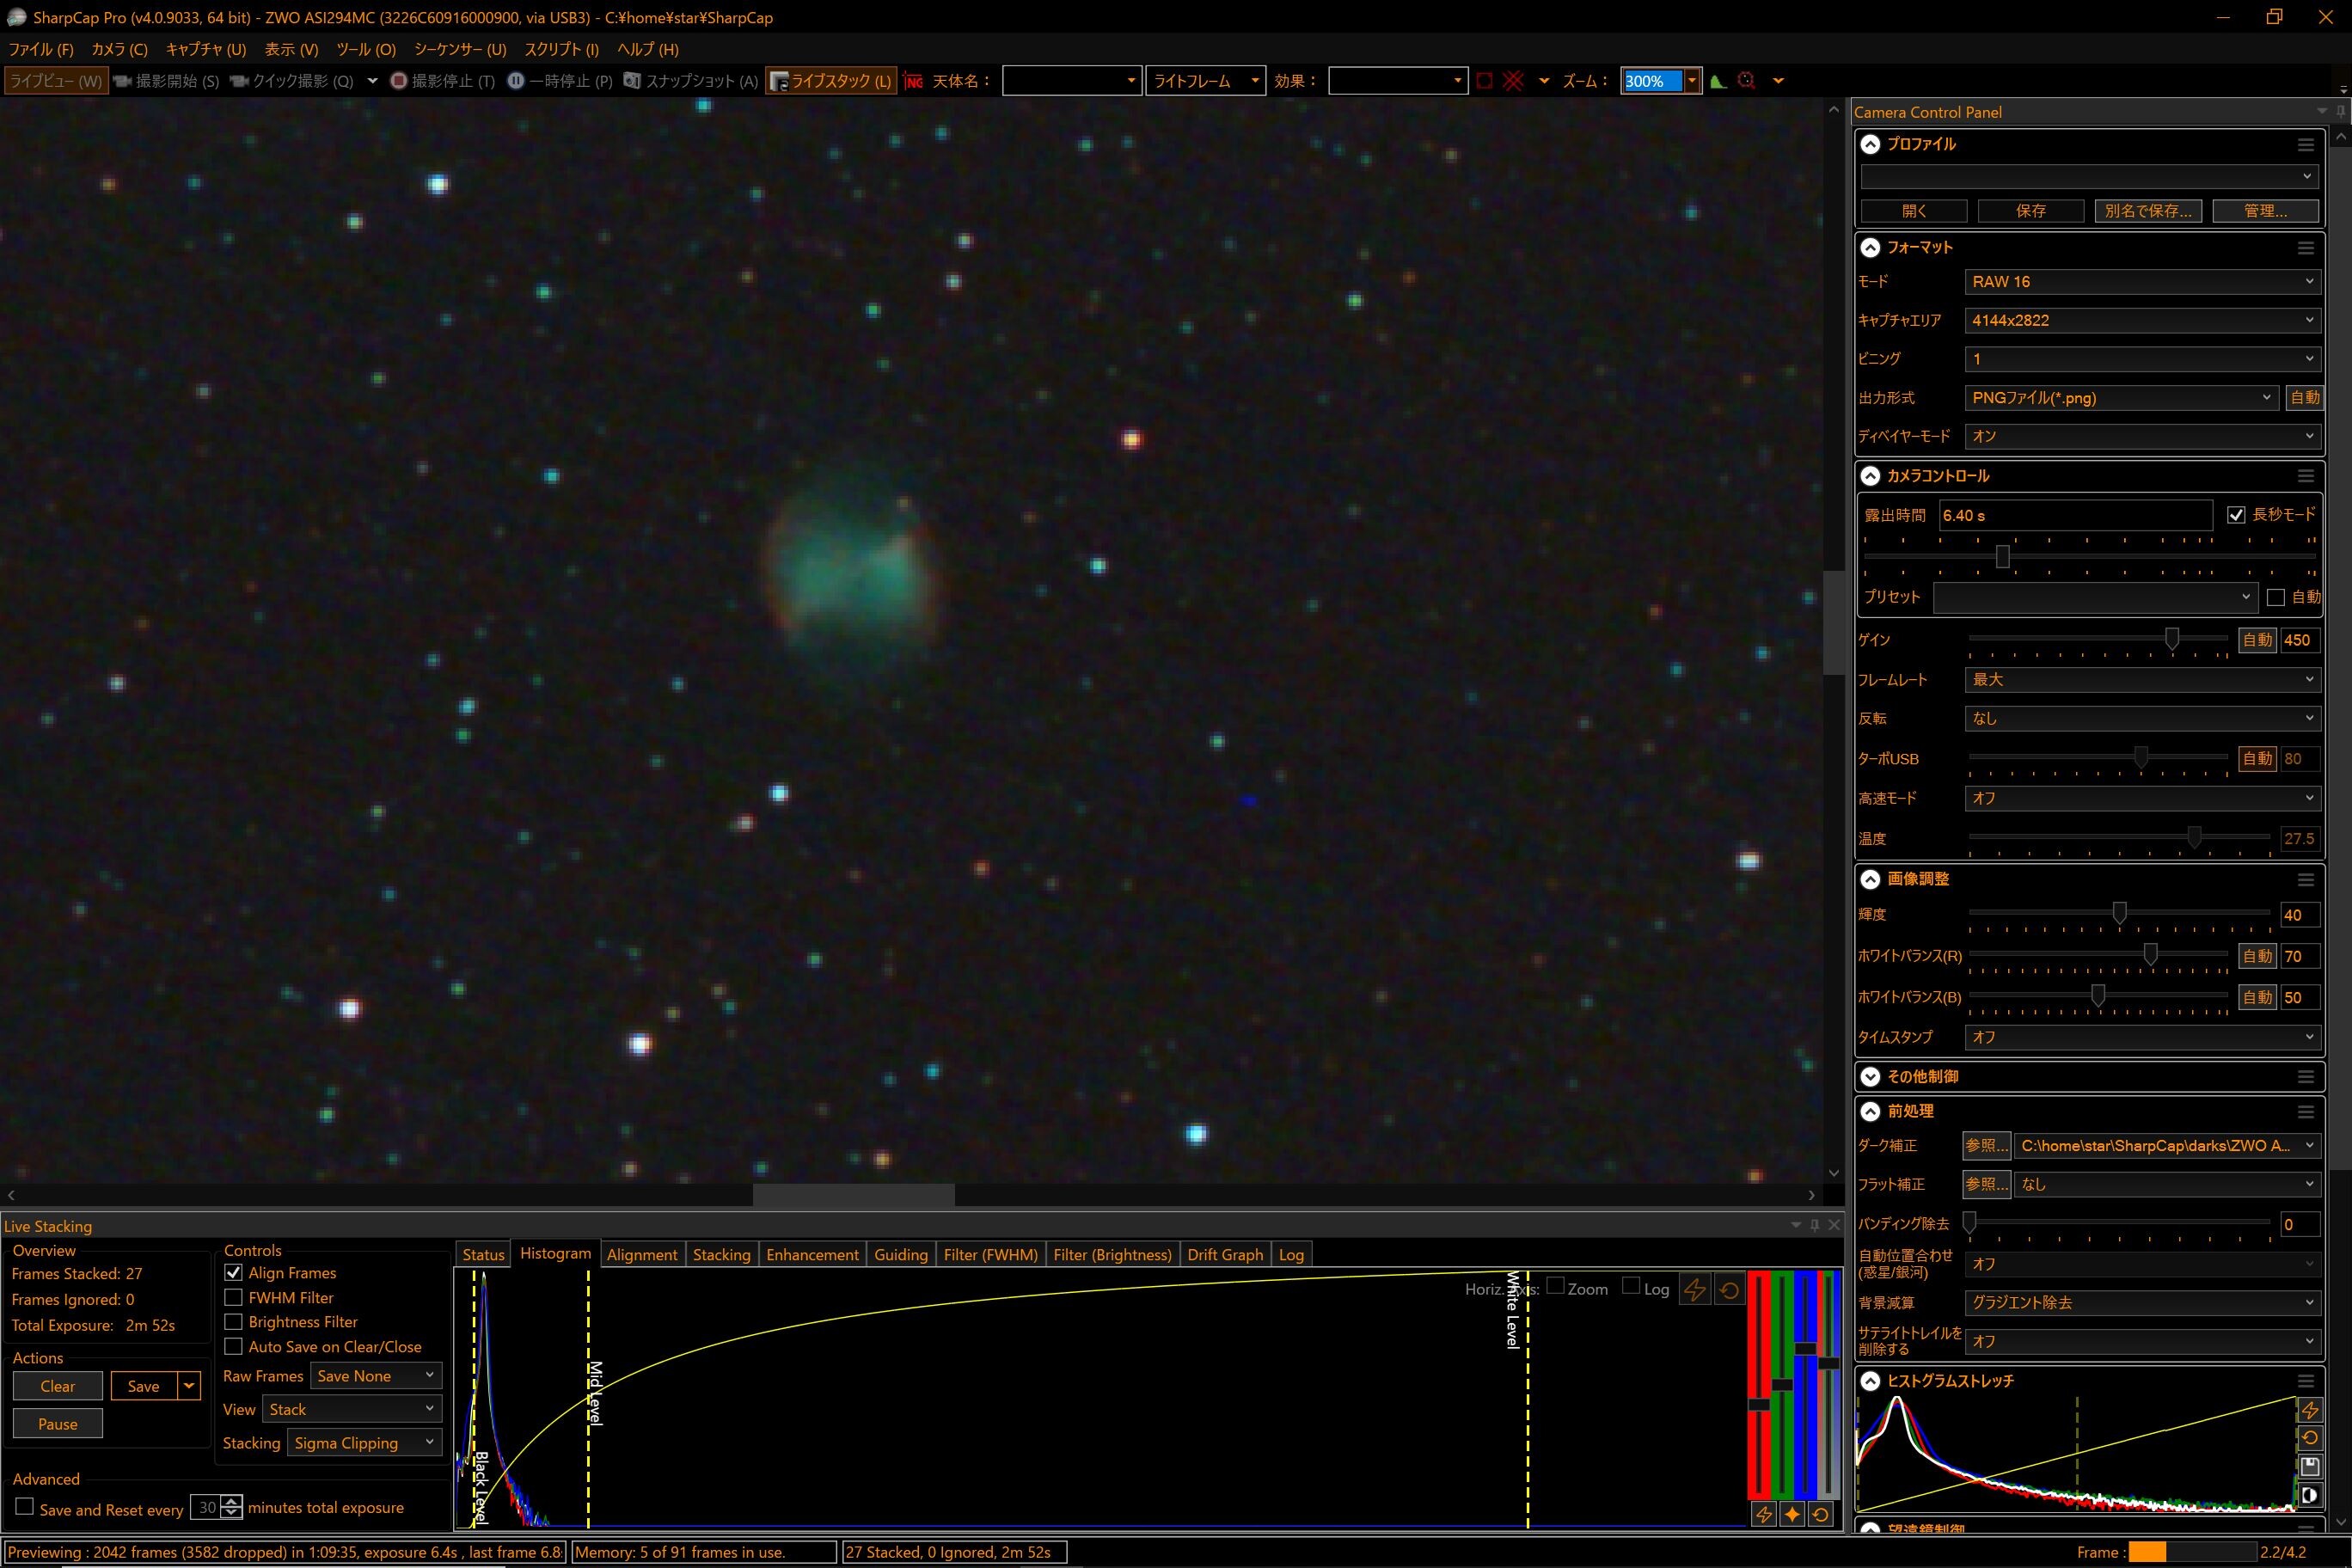Click the Live Stack toolbar button
This screenshot has height=1568, width=2352.
pos(831,81)
